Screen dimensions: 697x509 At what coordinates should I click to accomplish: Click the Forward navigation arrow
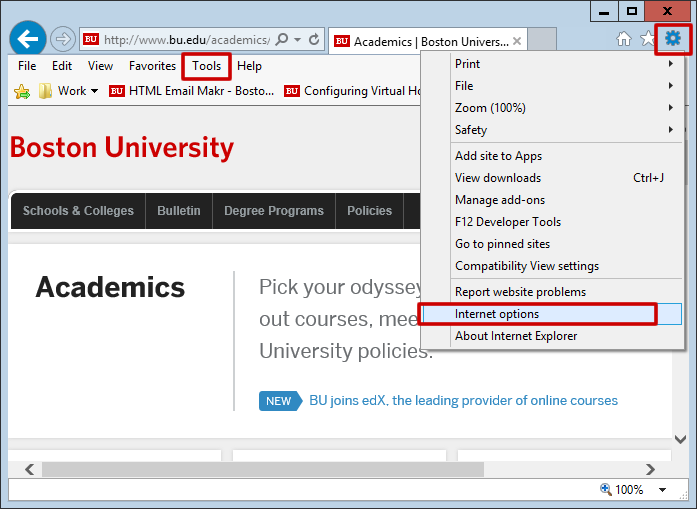pyautogui.click(x=63, y=39)
